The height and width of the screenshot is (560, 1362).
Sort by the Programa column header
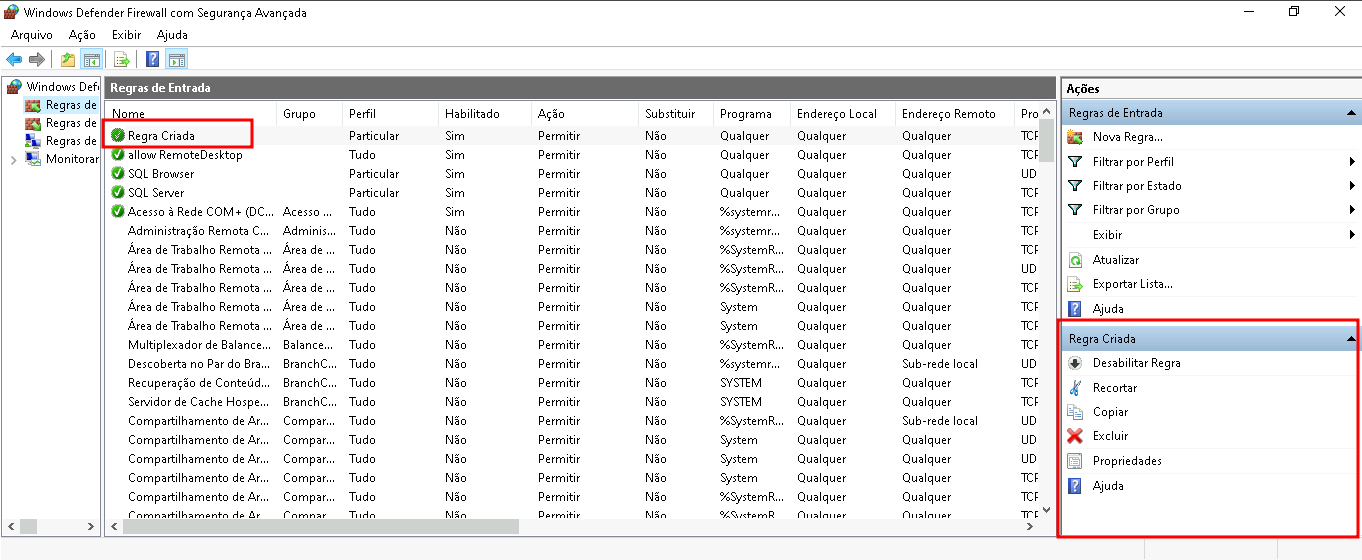tap(752, 113)
